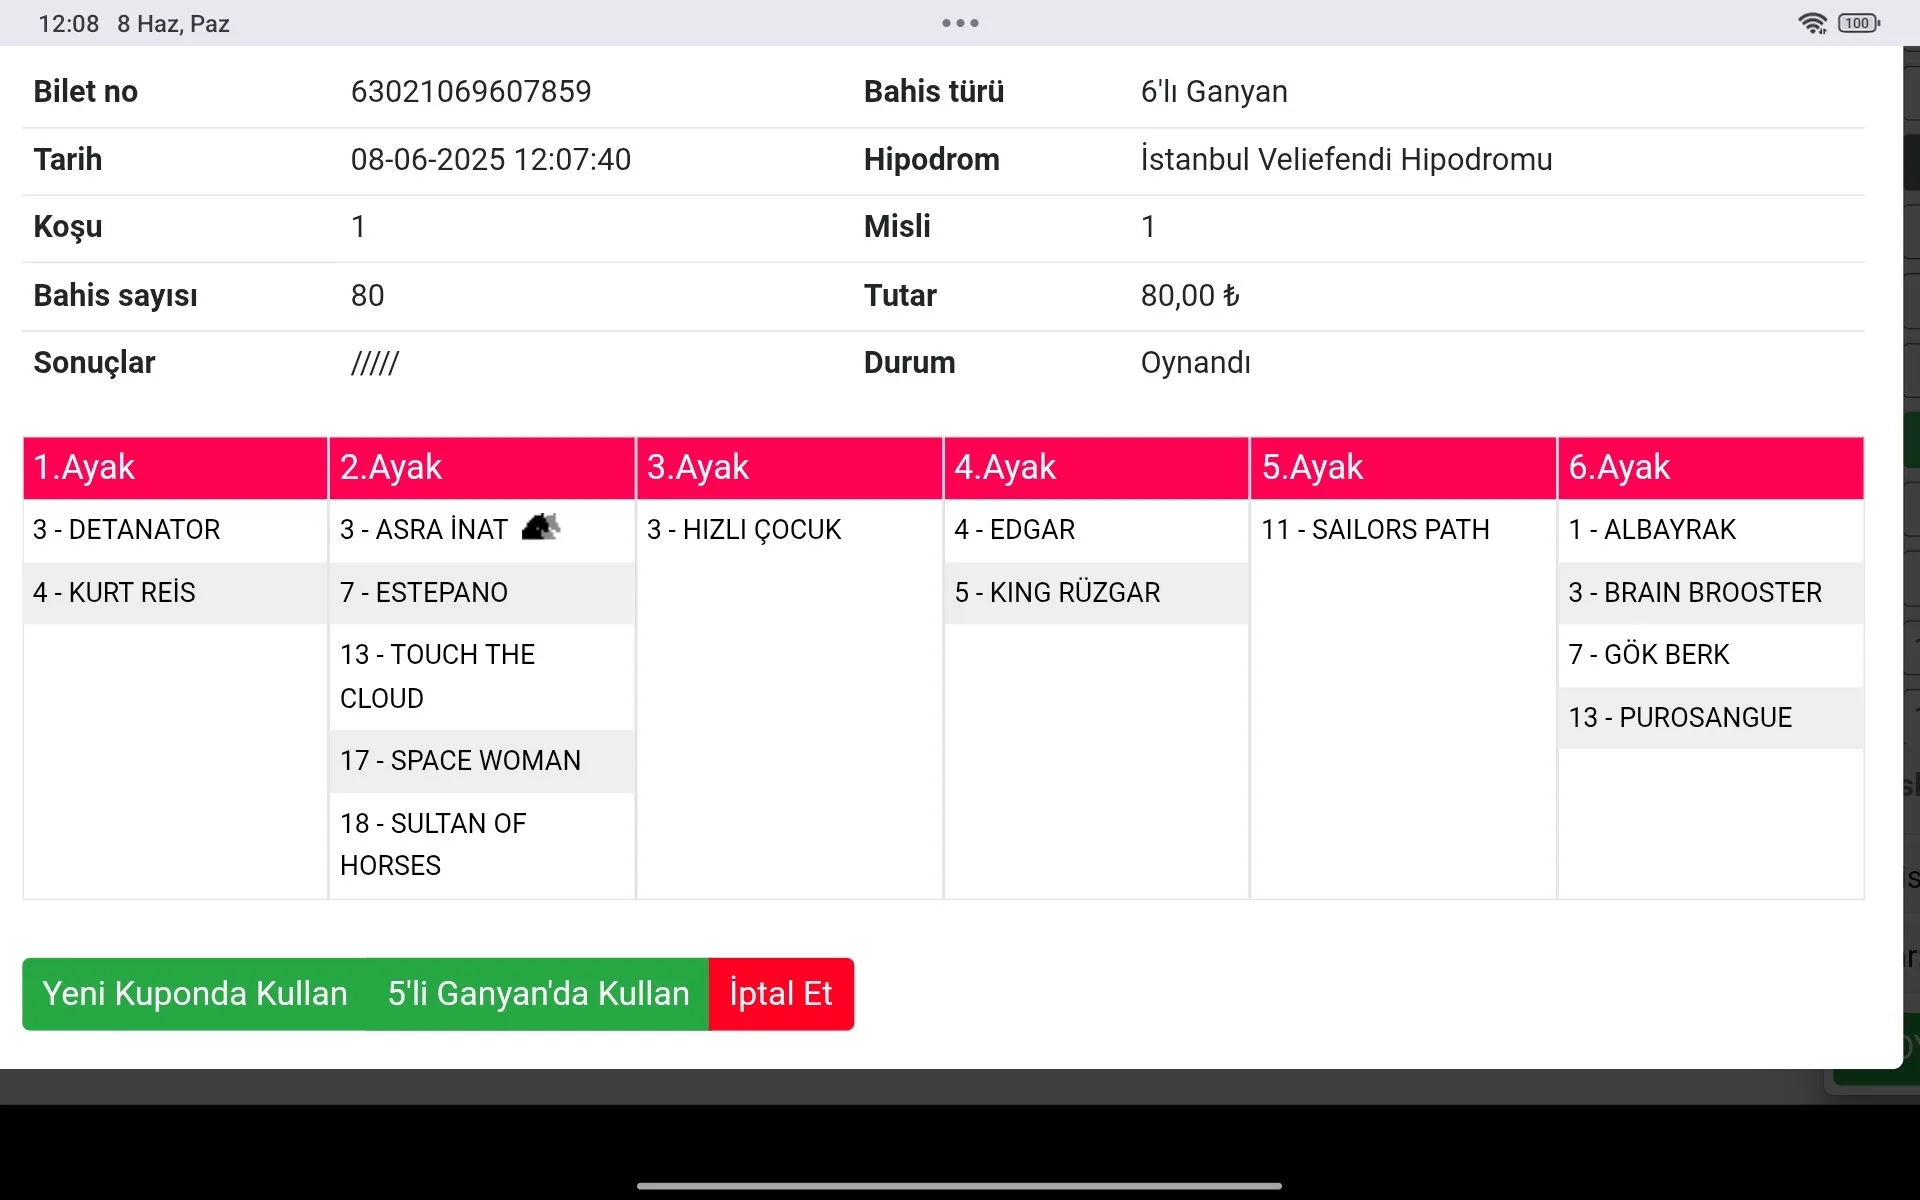
Task: Tap the battery indicator icon
Action: pyautogui.click(x=1858, y=23)
